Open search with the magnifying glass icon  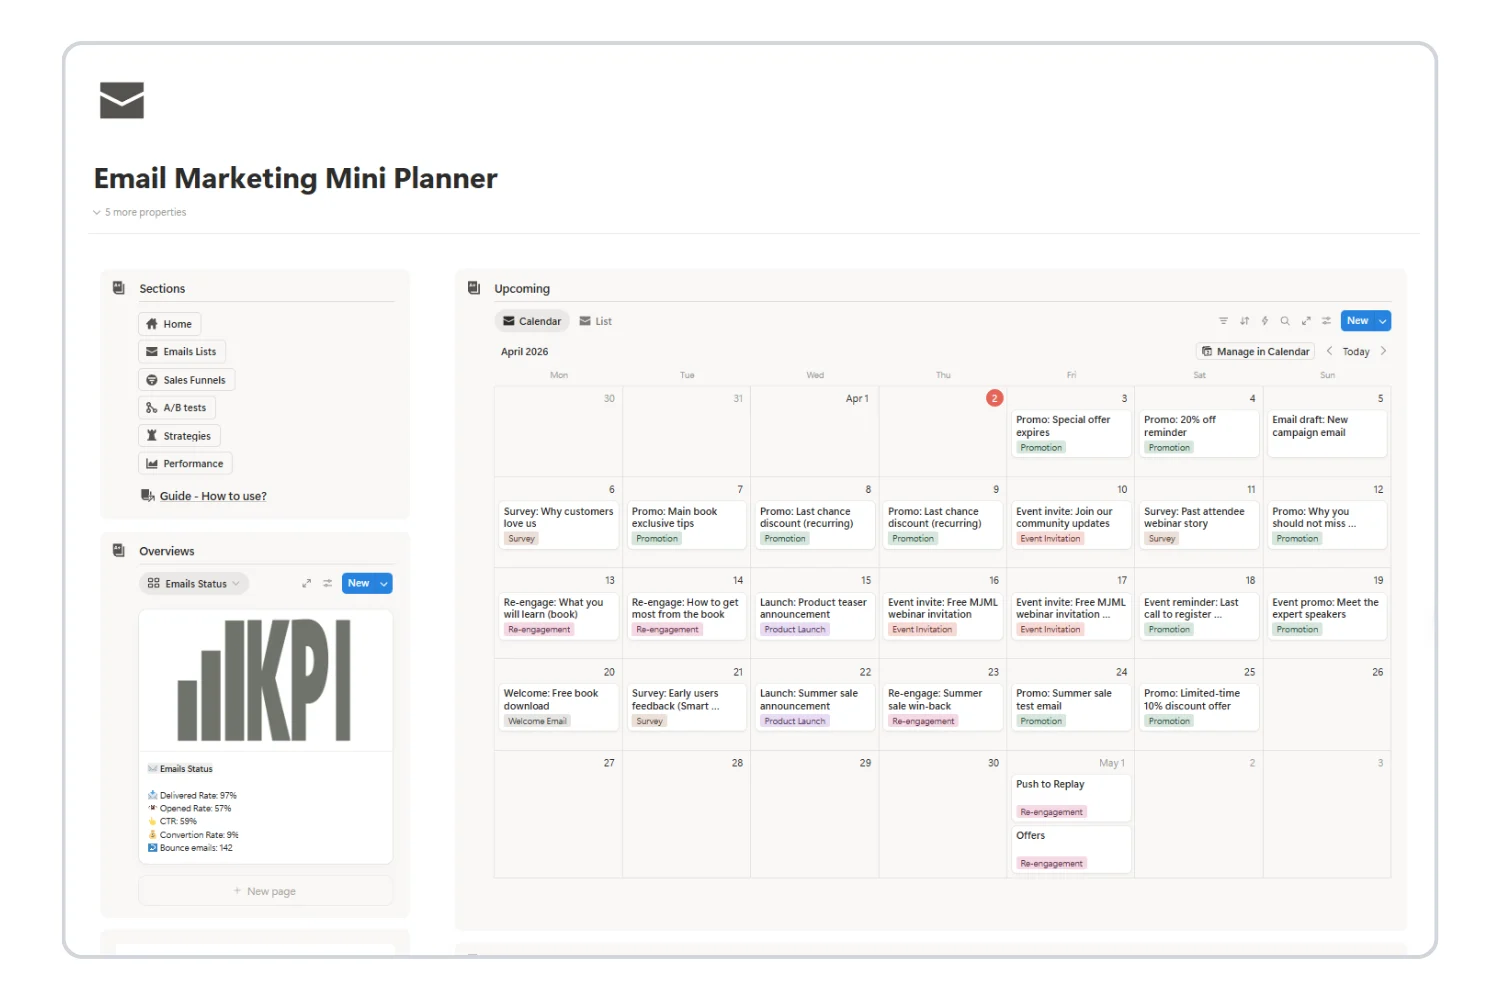click(1285, 320)
